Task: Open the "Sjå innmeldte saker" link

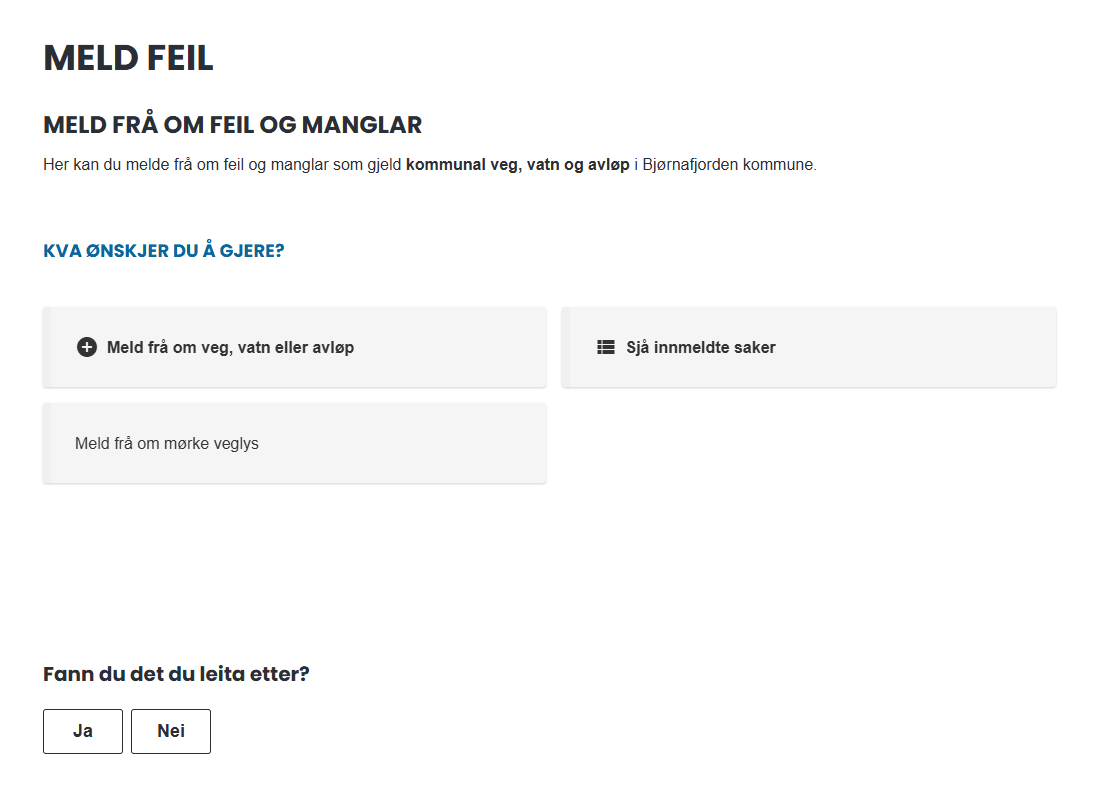Action: click(700, 348)
